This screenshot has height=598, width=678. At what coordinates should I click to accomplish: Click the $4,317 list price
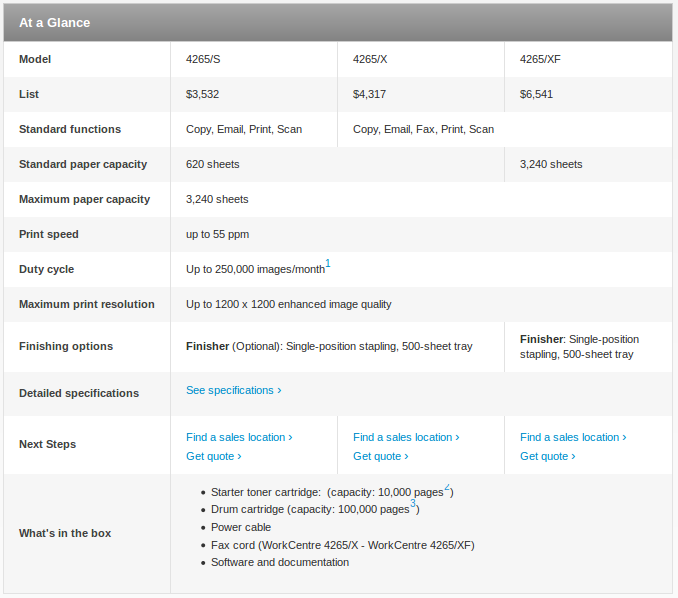tap(369, 94)
